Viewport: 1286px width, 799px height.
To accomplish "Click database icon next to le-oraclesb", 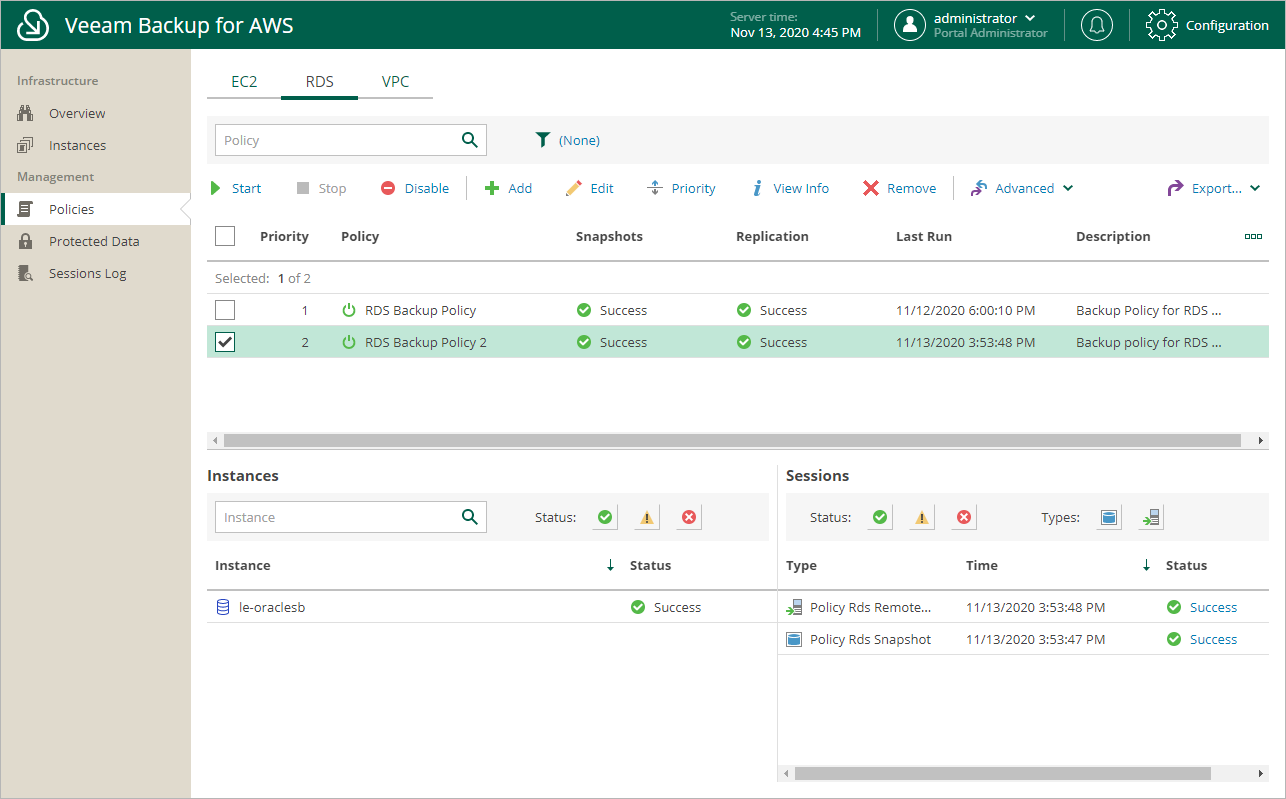I will (x=223, y=607).
